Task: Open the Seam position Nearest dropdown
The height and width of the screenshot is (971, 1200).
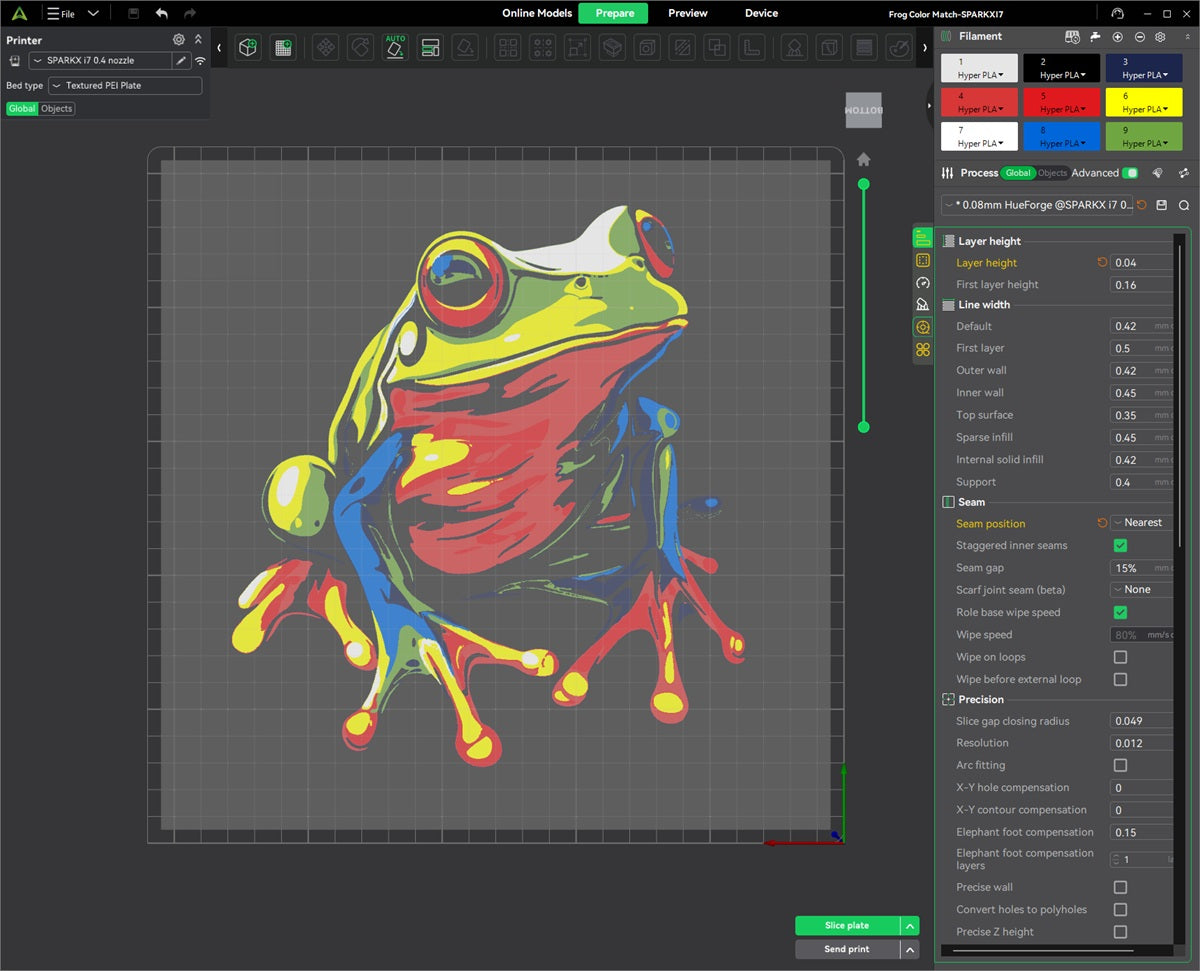Action: click(1142, 523)
